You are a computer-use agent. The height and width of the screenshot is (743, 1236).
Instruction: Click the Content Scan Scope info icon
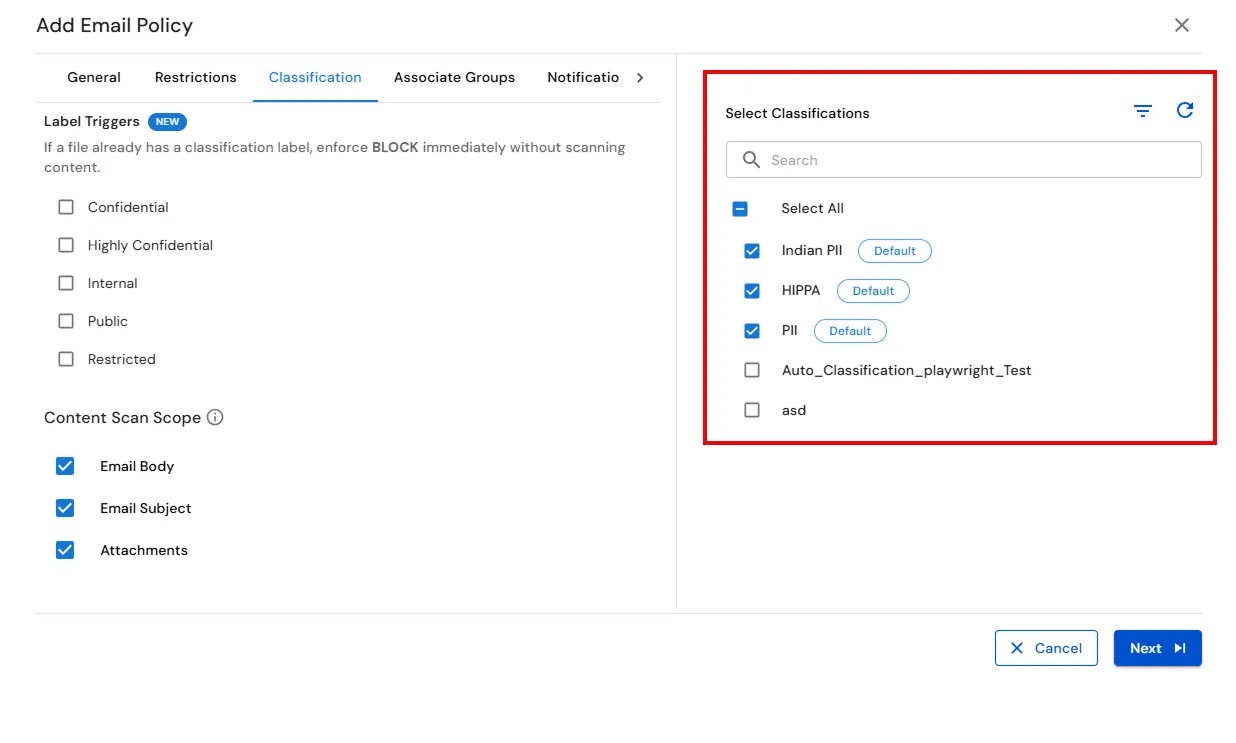[x=215, y=417]
